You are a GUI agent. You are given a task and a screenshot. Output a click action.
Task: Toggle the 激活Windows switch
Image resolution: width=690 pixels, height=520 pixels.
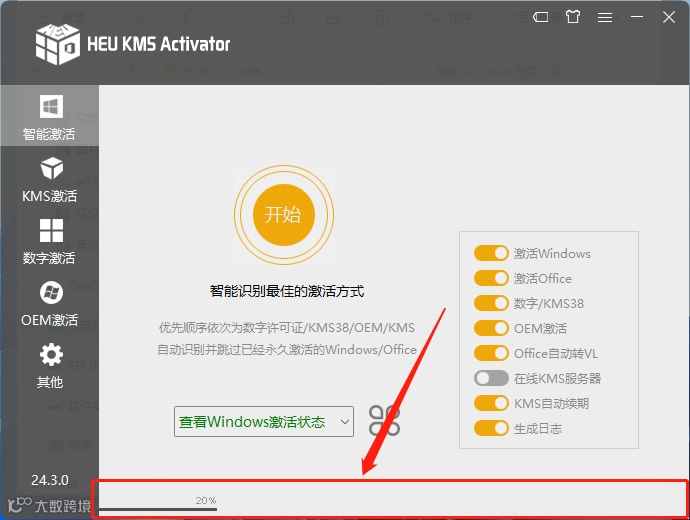click(491, 253)
